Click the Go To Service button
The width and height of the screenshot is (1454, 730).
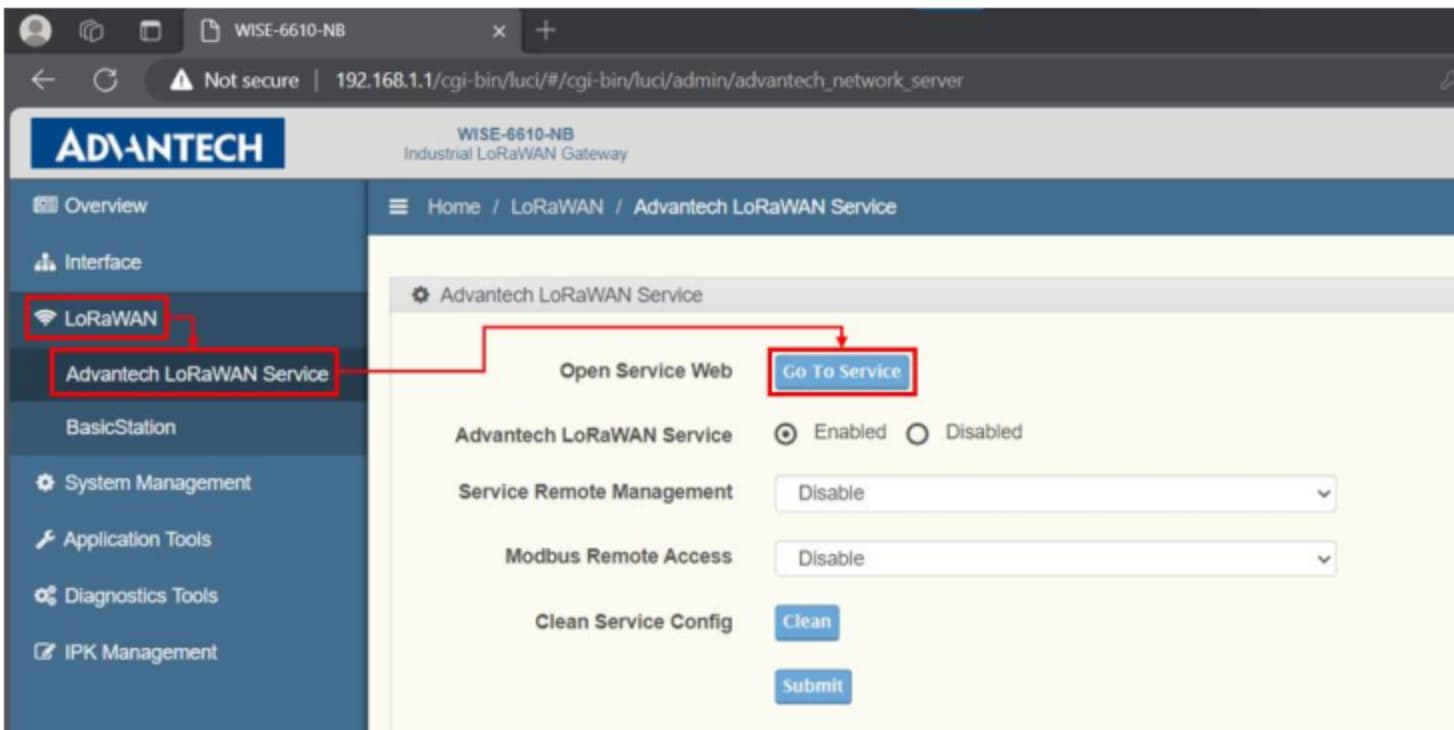[842, 372]
